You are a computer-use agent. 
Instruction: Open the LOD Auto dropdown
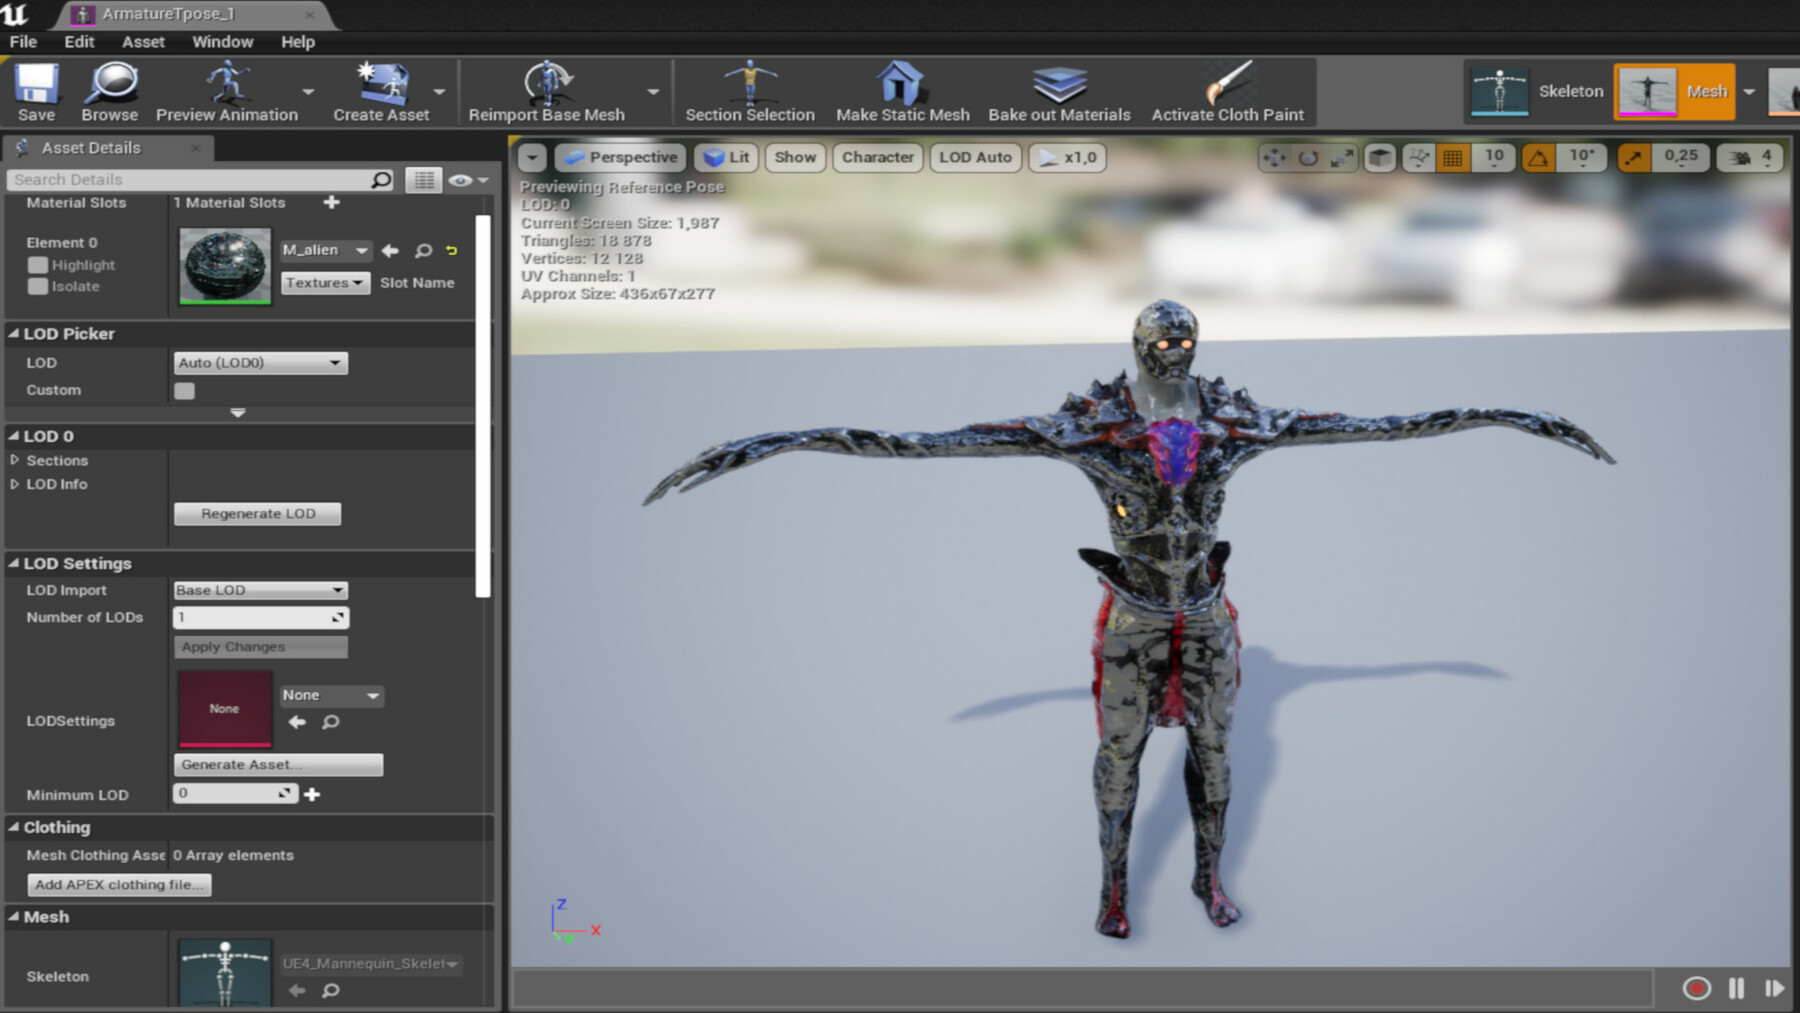(975, 157)
